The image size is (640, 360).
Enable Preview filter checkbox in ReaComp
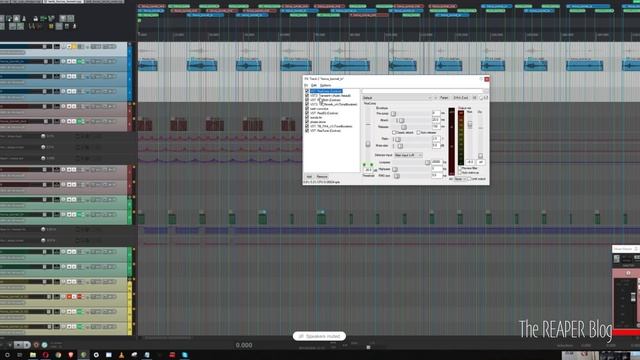click(460, 168)
